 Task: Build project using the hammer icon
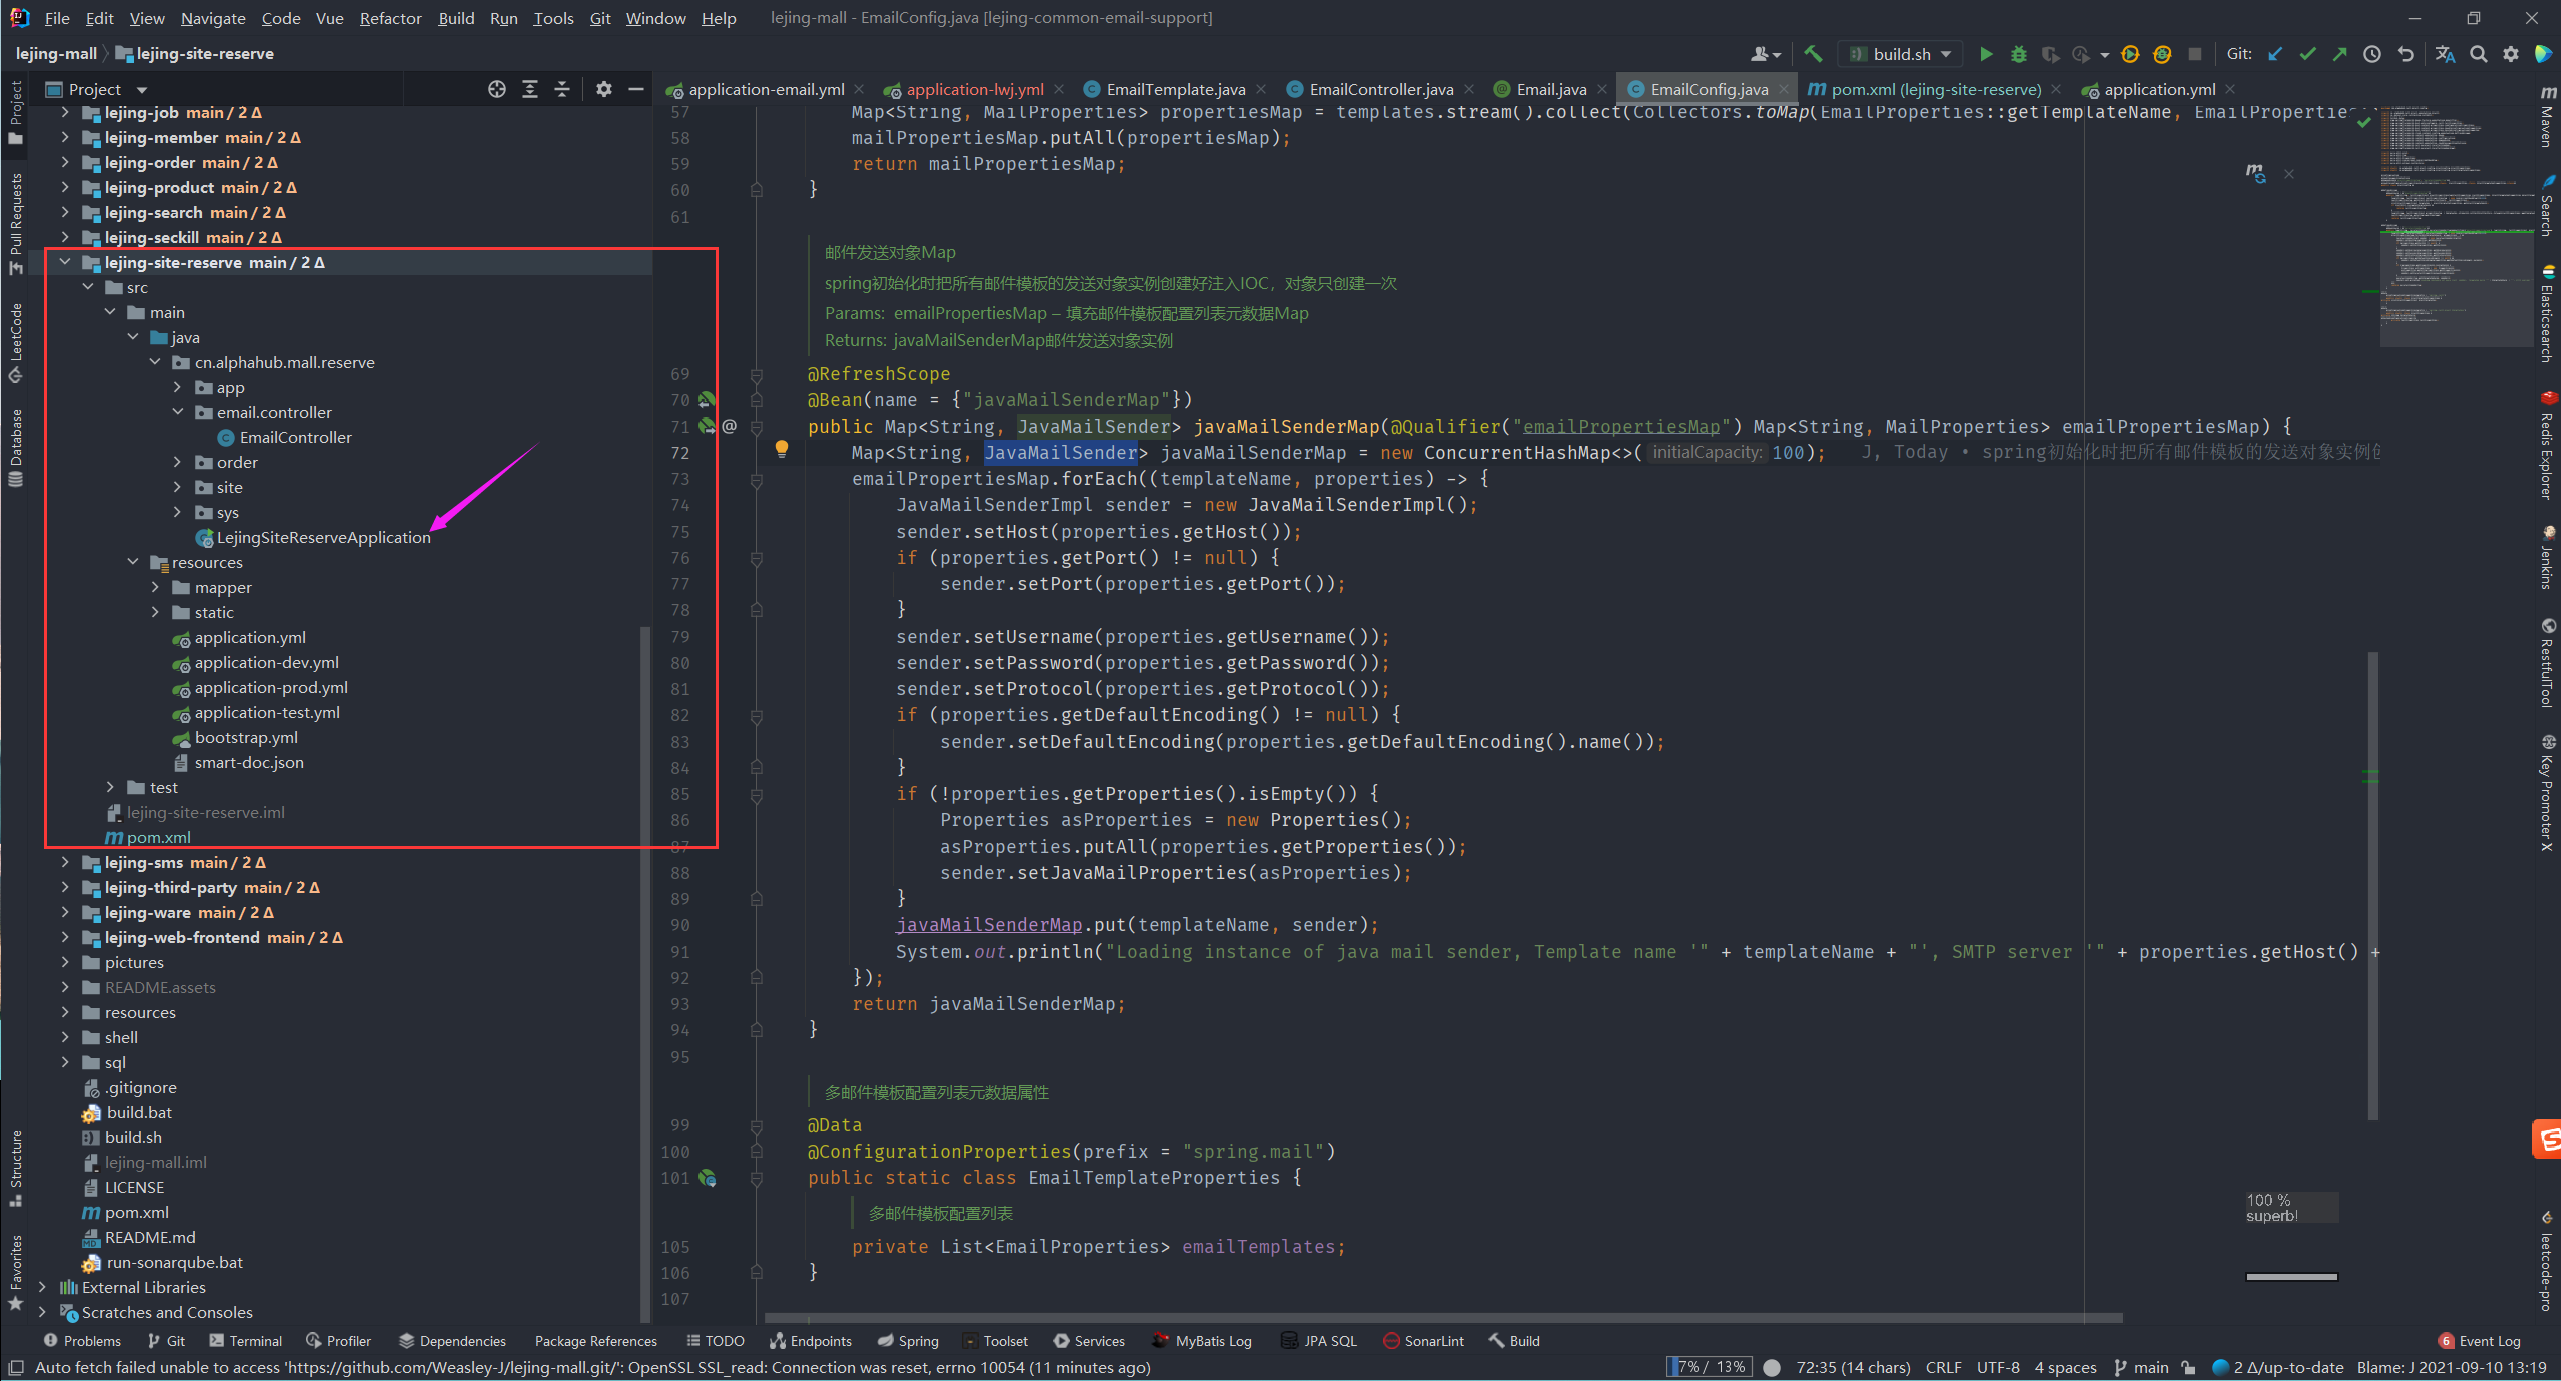tap(1813, 54)
